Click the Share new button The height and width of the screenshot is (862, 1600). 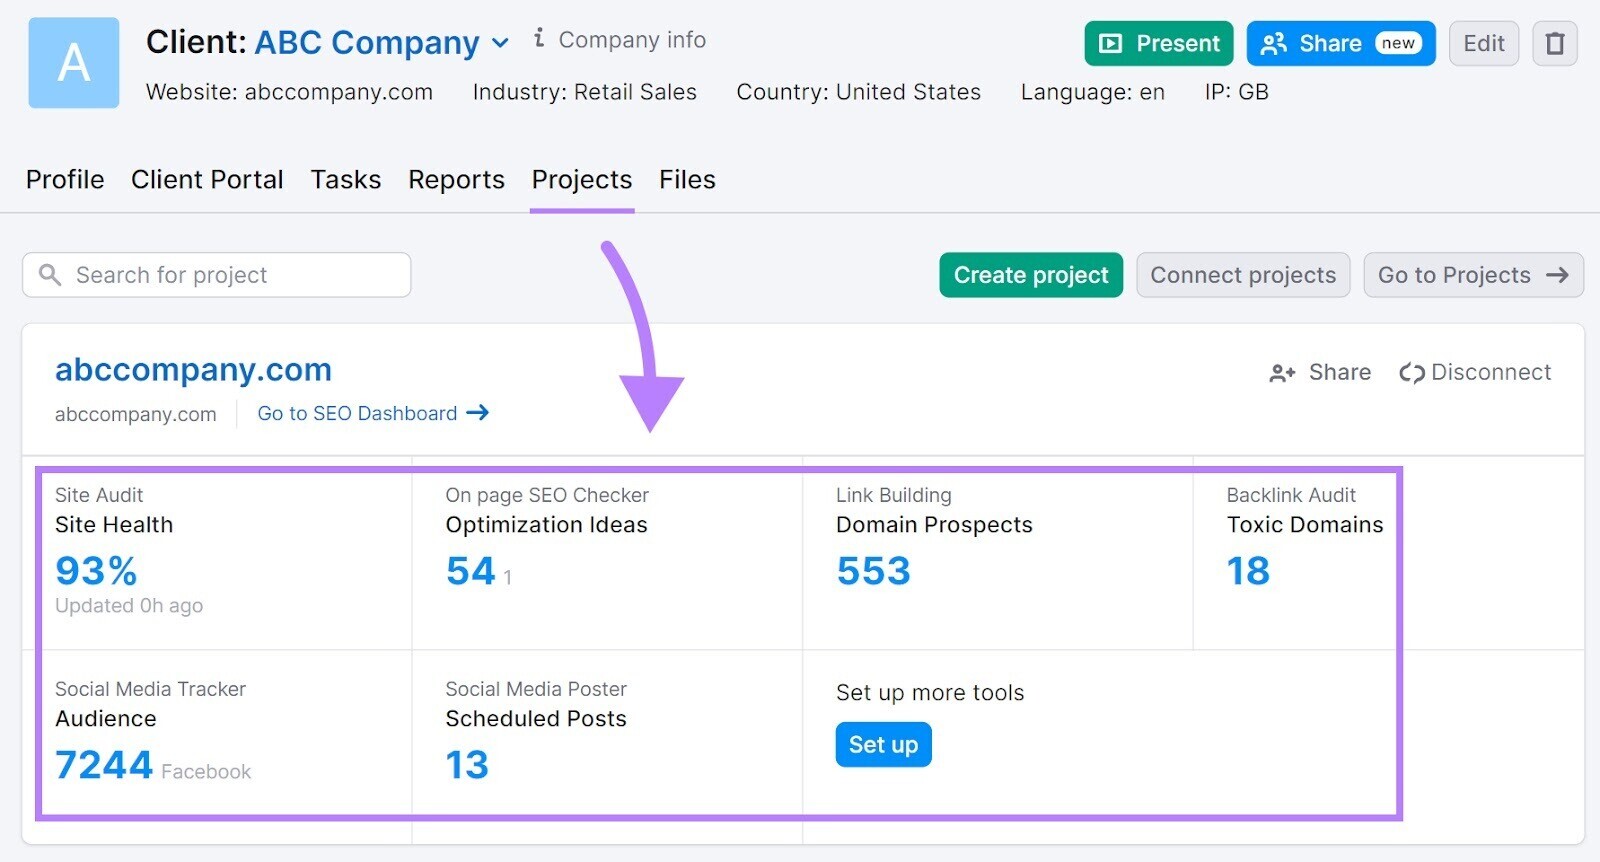click(x=1340, y=44)
